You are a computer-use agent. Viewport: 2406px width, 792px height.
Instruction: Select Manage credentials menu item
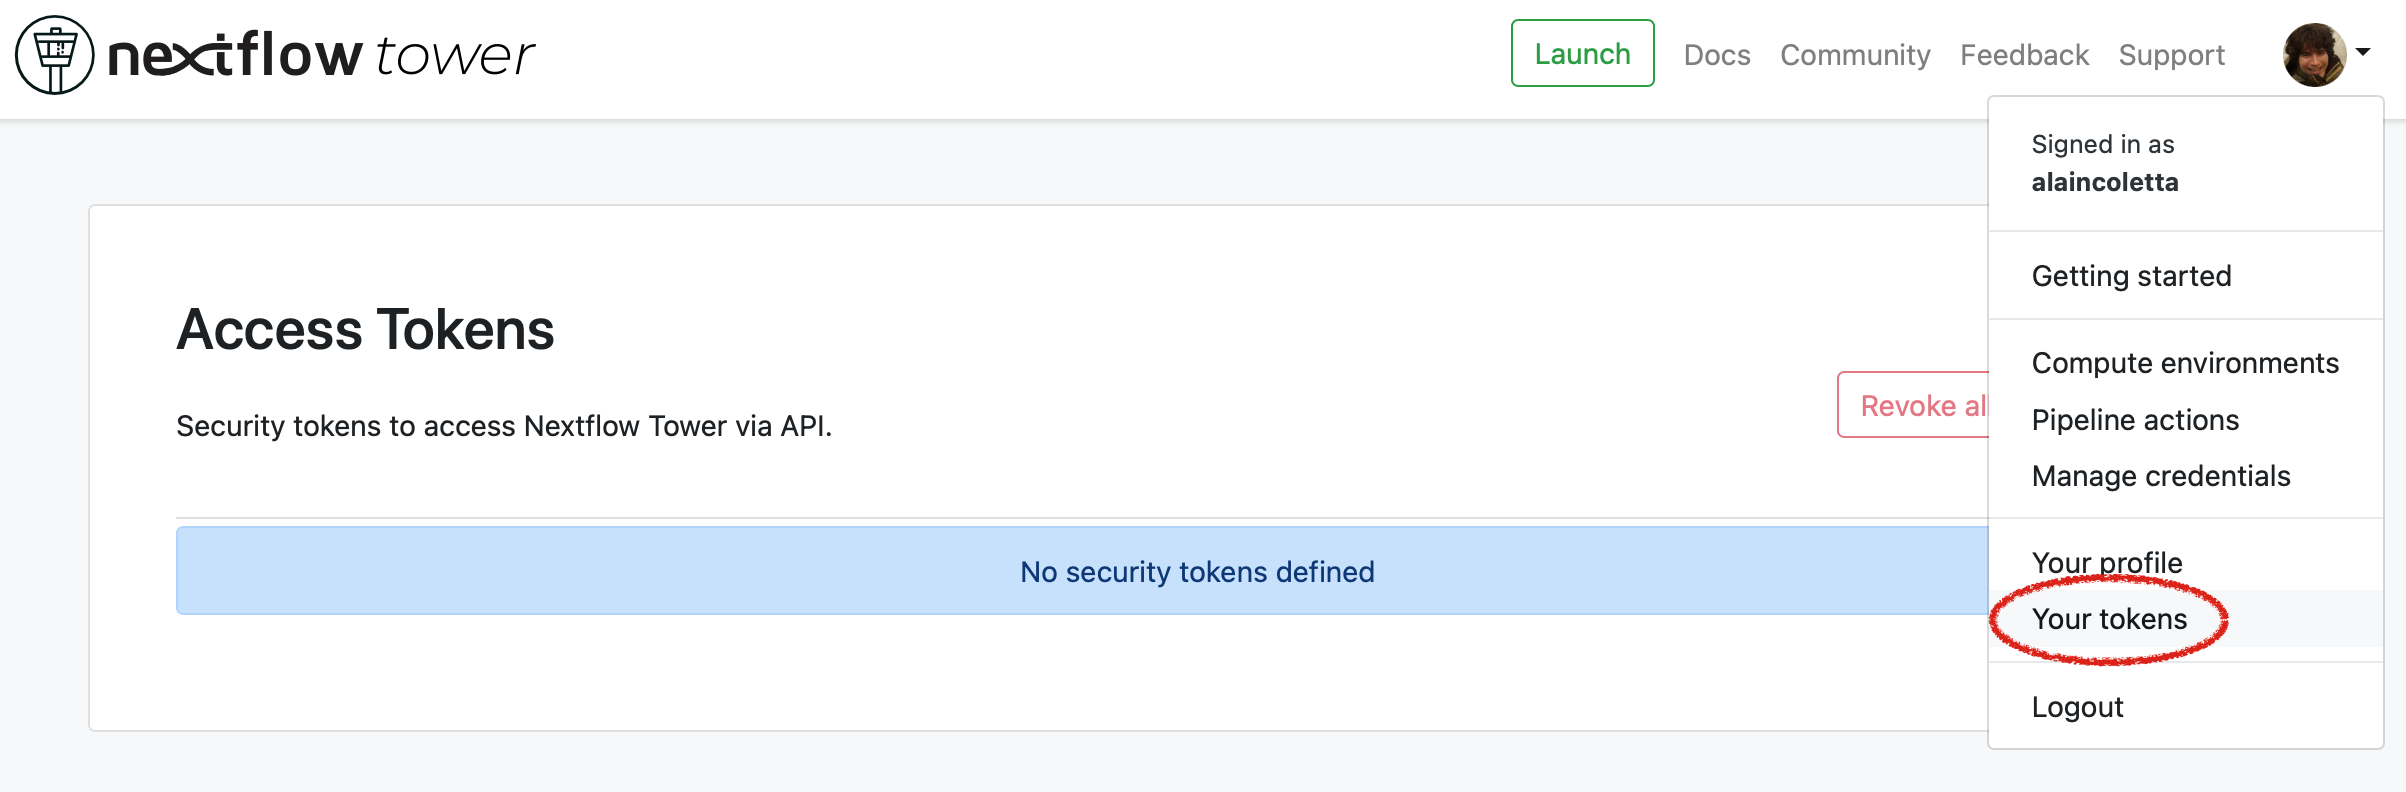click(x=2160, y=476)
